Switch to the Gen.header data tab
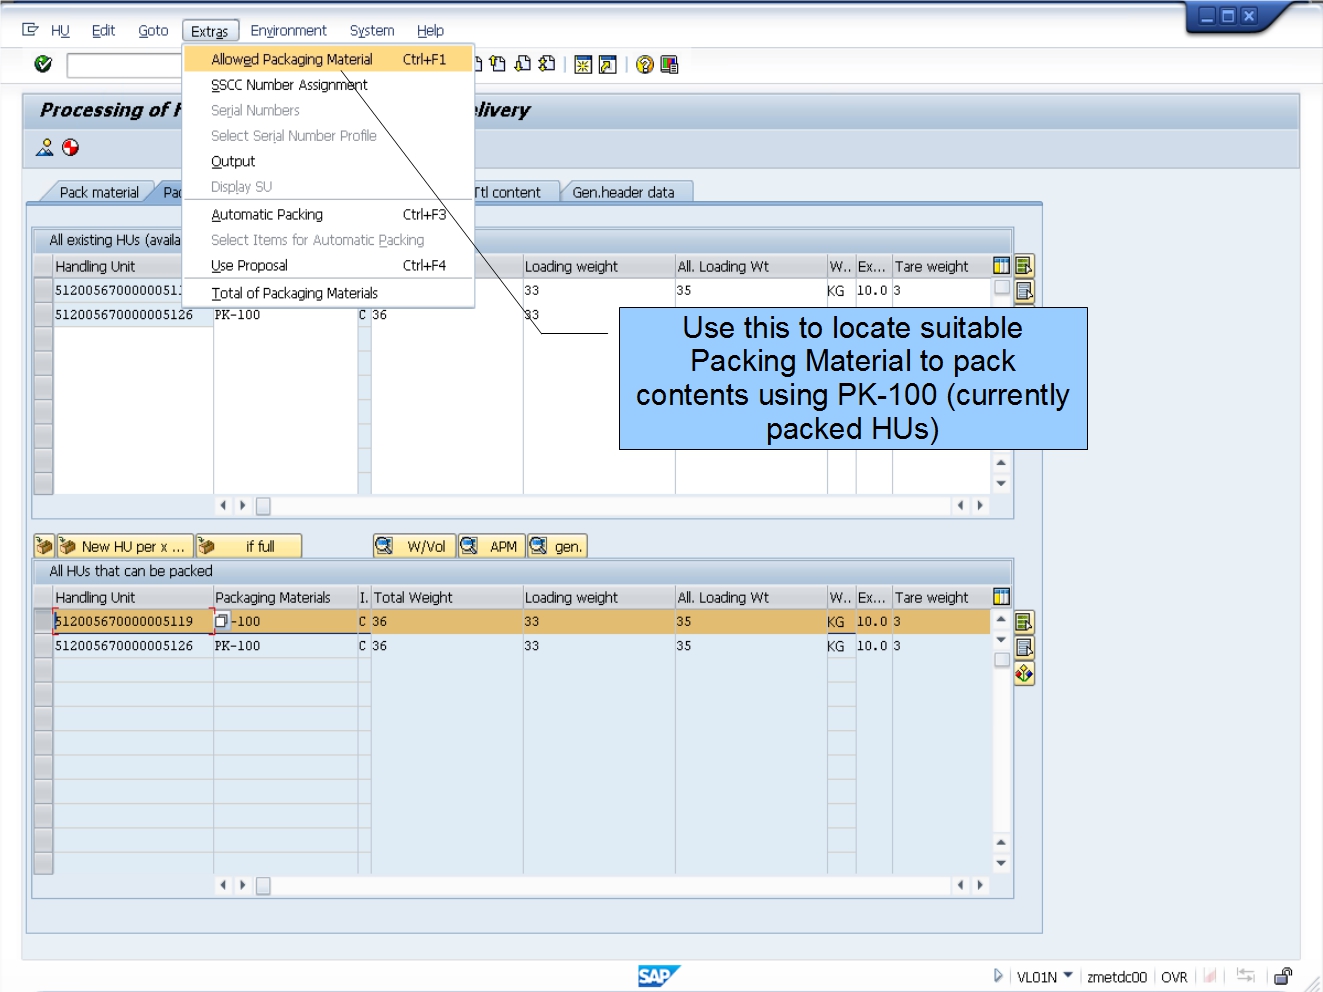The width and height of the screenshot is (1323, 992). (x=623, y=192)
